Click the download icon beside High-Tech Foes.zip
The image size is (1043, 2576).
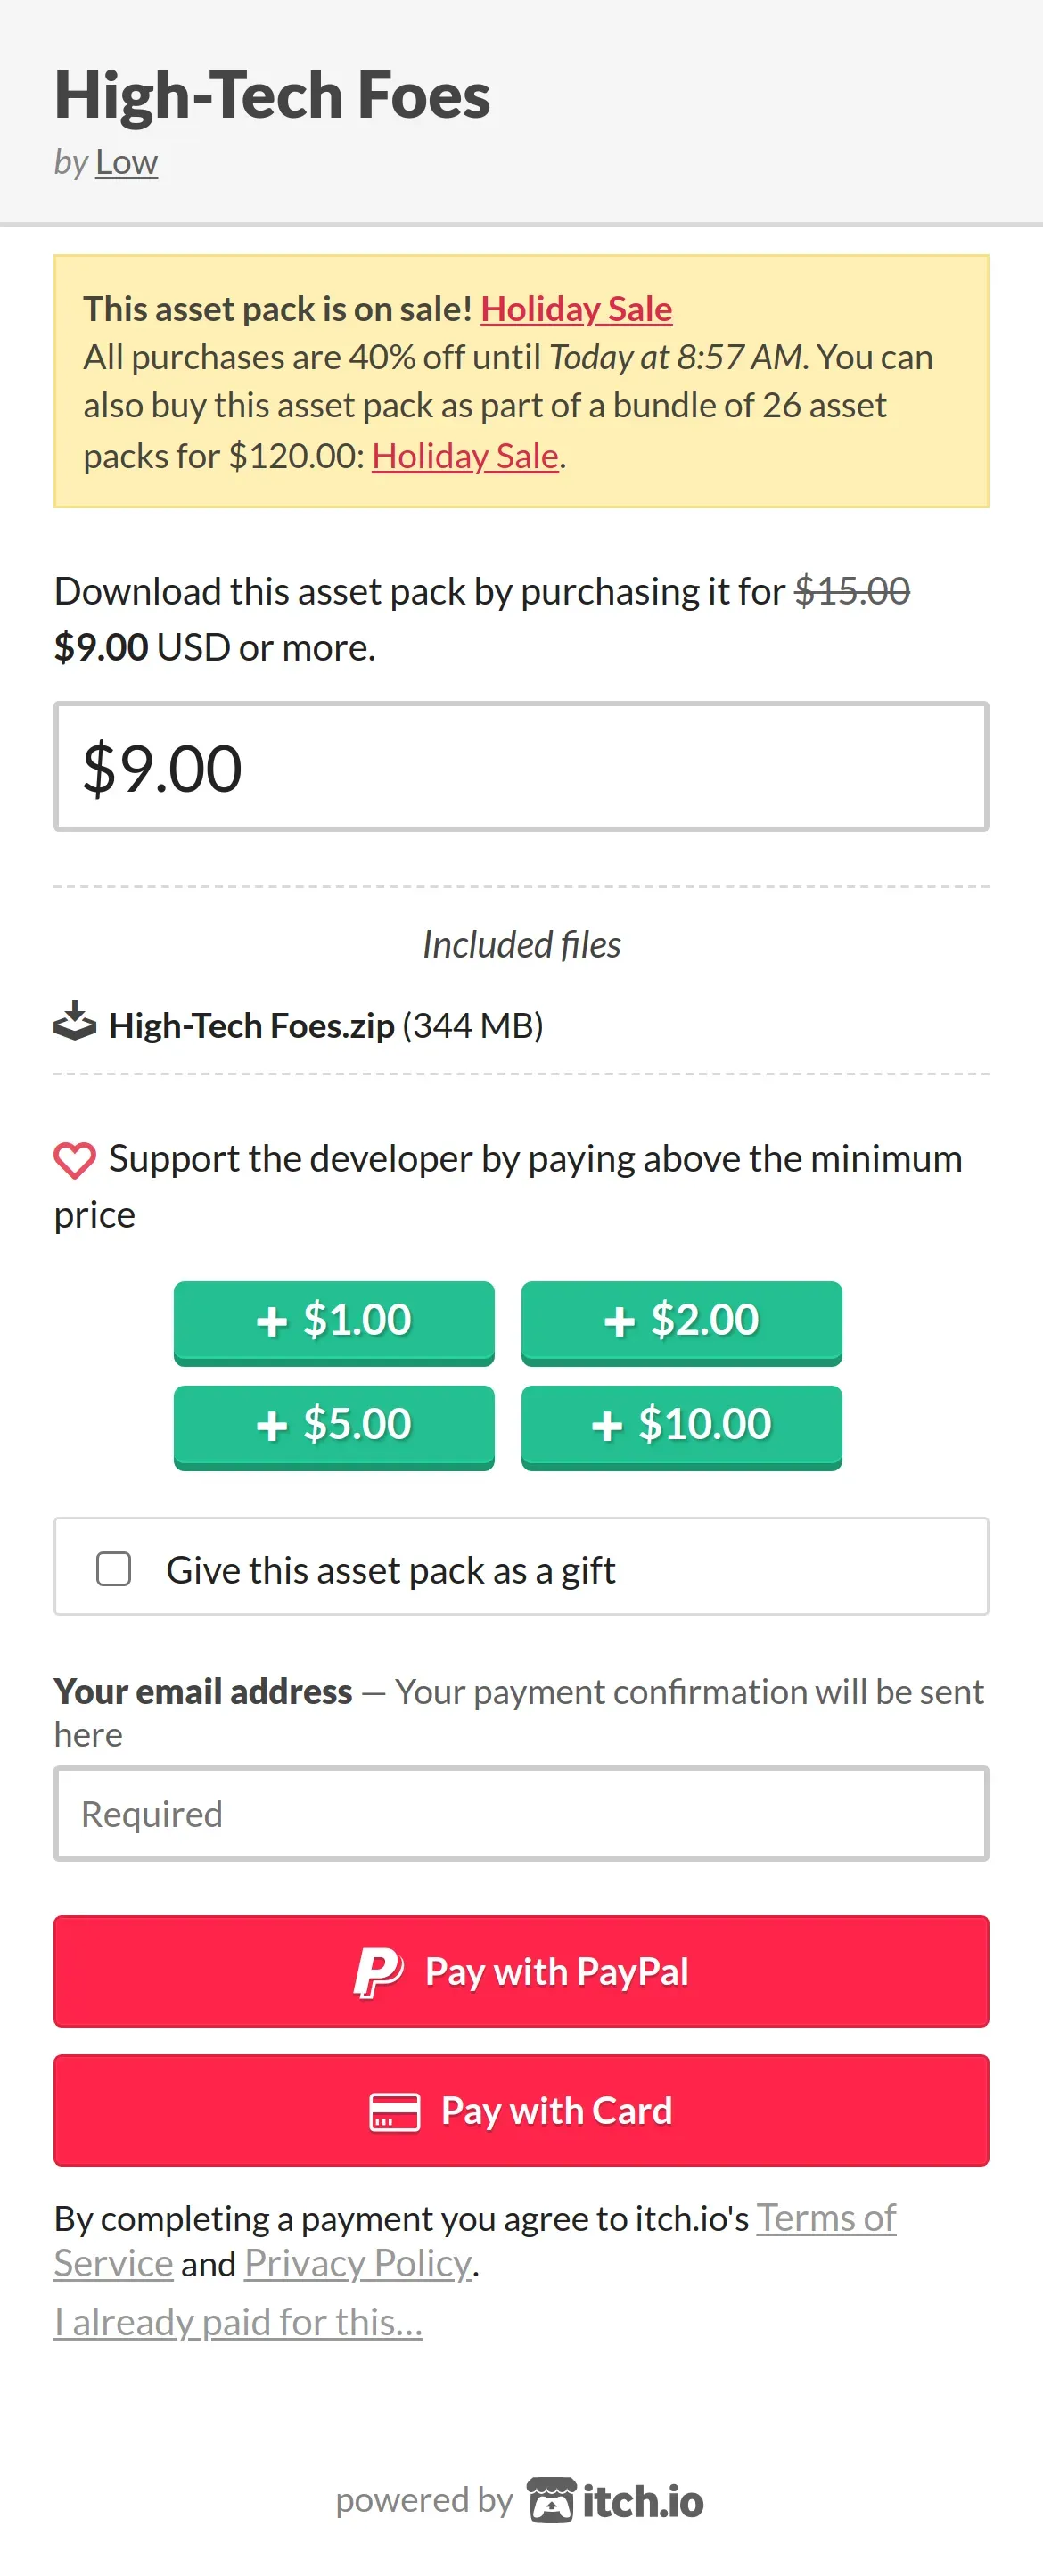(75, 1022)
